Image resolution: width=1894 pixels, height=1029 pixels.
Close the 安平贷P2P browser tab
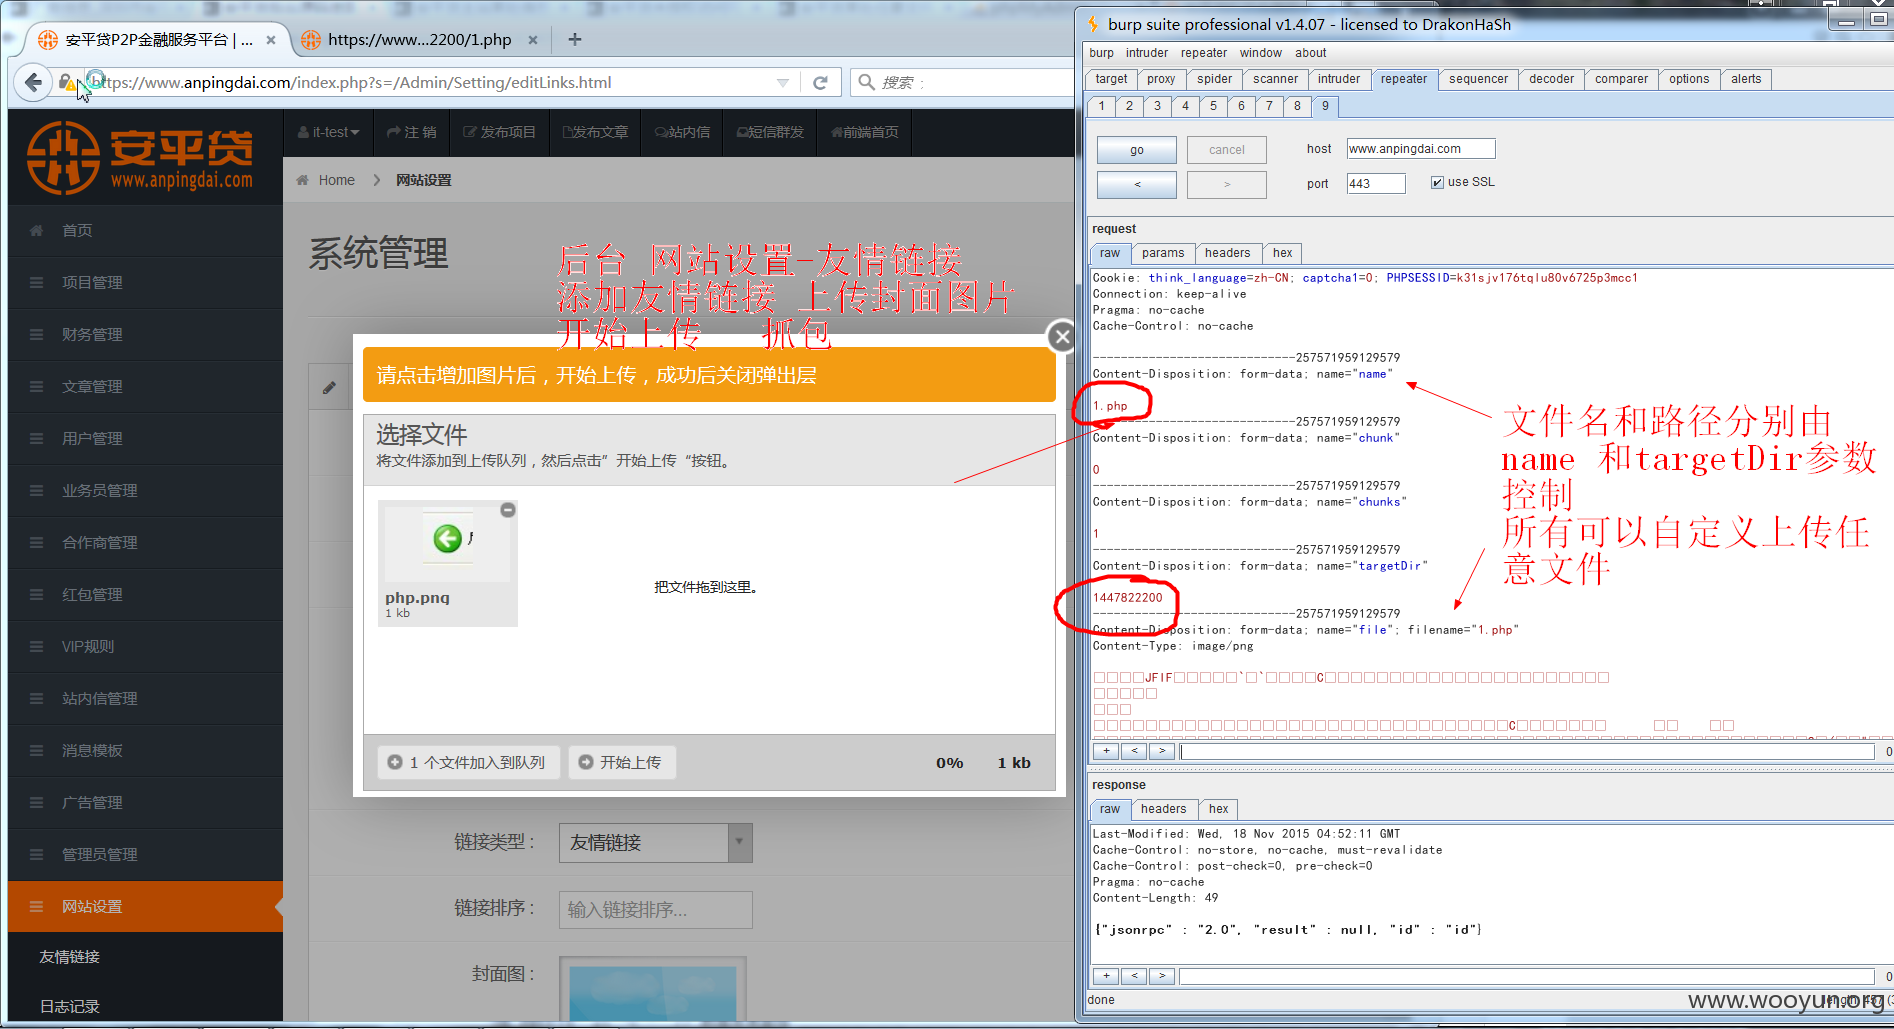point(271,40)
